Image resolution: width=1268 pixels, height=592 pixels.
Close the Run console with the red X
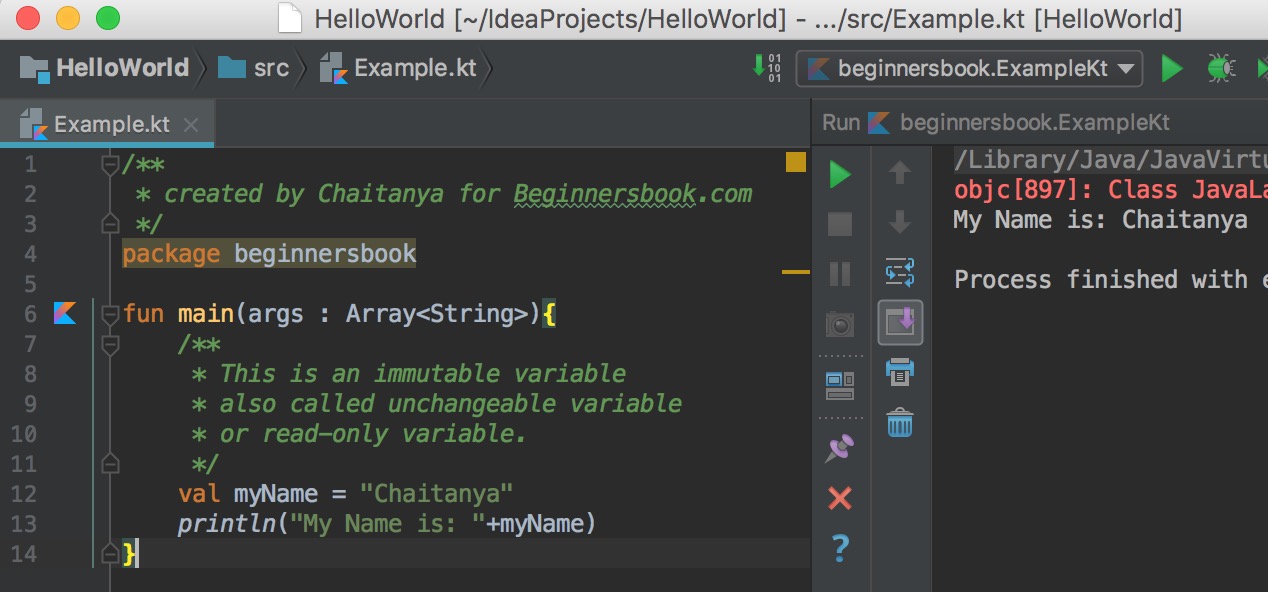point(840,498)
